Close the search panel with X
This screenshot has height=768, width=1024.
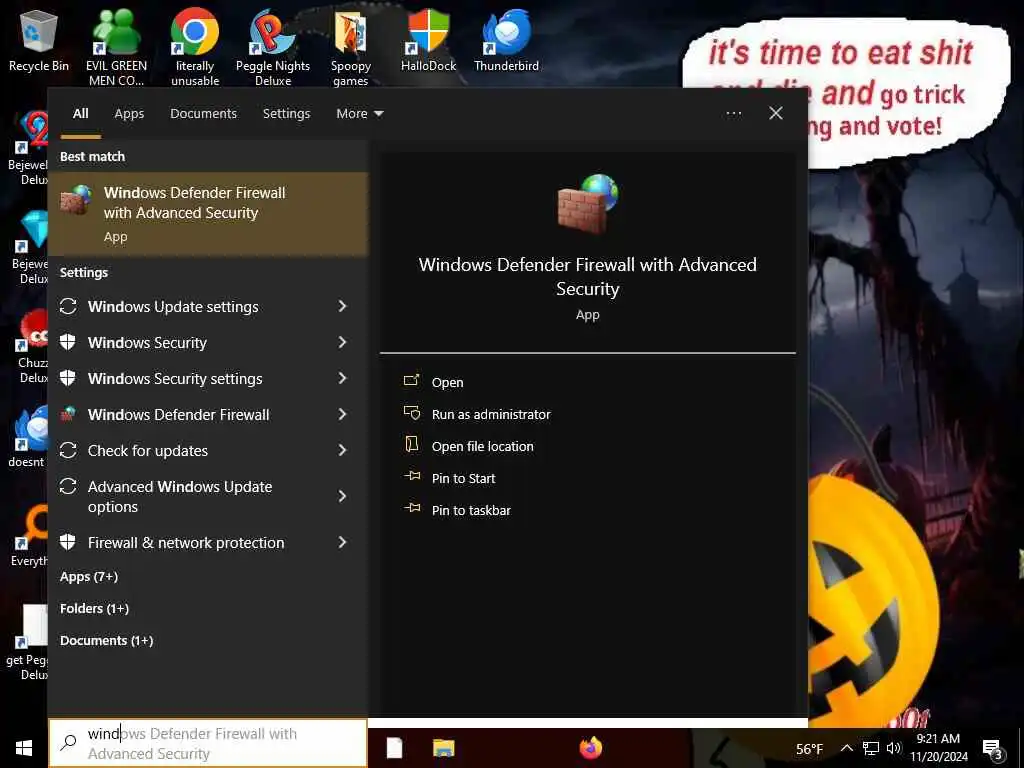click(776, 114)
